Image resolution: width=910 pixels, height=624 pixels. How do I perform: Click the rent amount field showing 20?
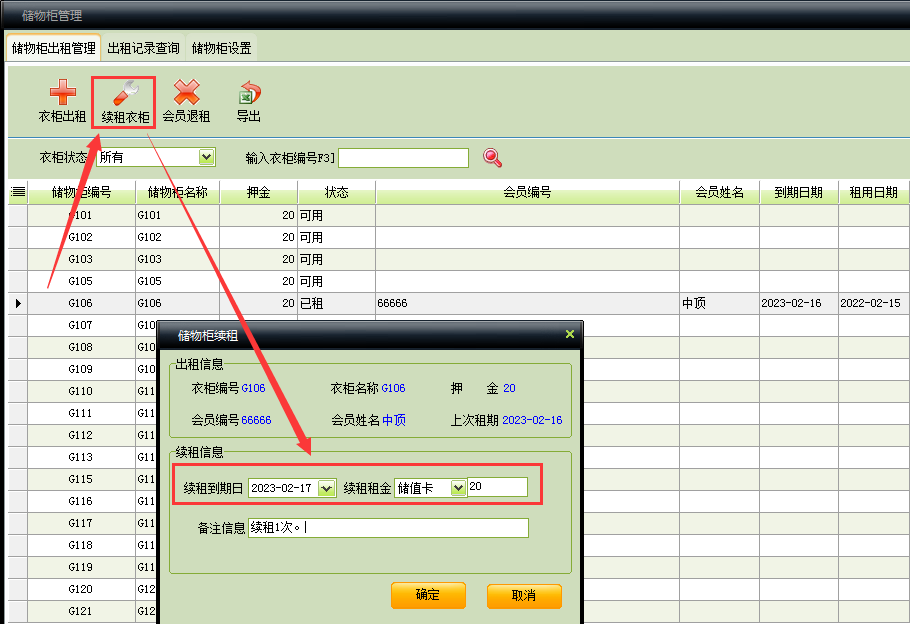click(497, 487)
